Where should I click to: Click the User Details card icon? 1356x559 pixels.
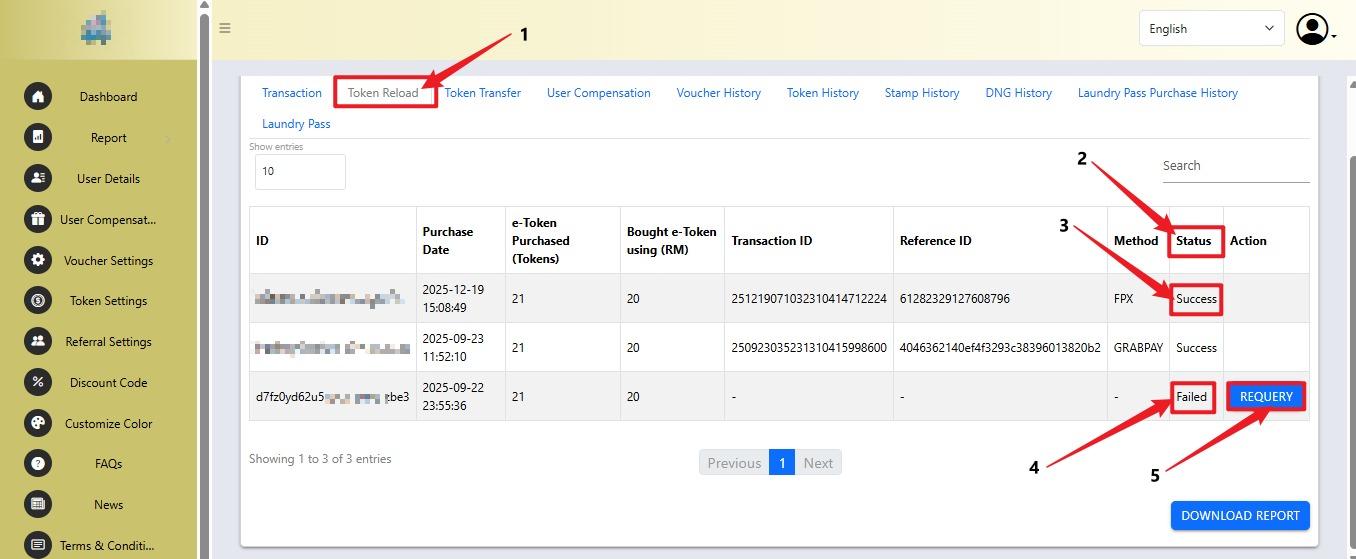[38, 178]
